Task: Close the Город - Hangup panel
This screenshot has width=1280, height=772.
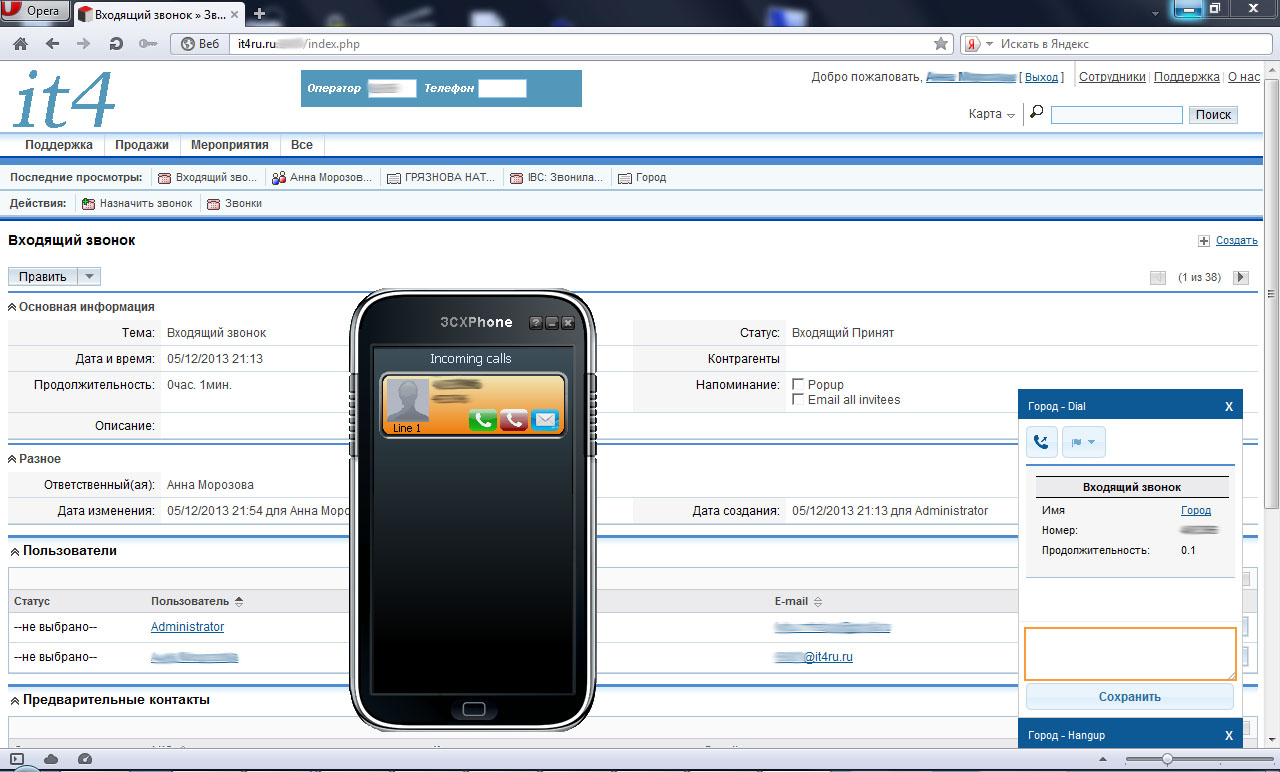Action: (1228, 735)
